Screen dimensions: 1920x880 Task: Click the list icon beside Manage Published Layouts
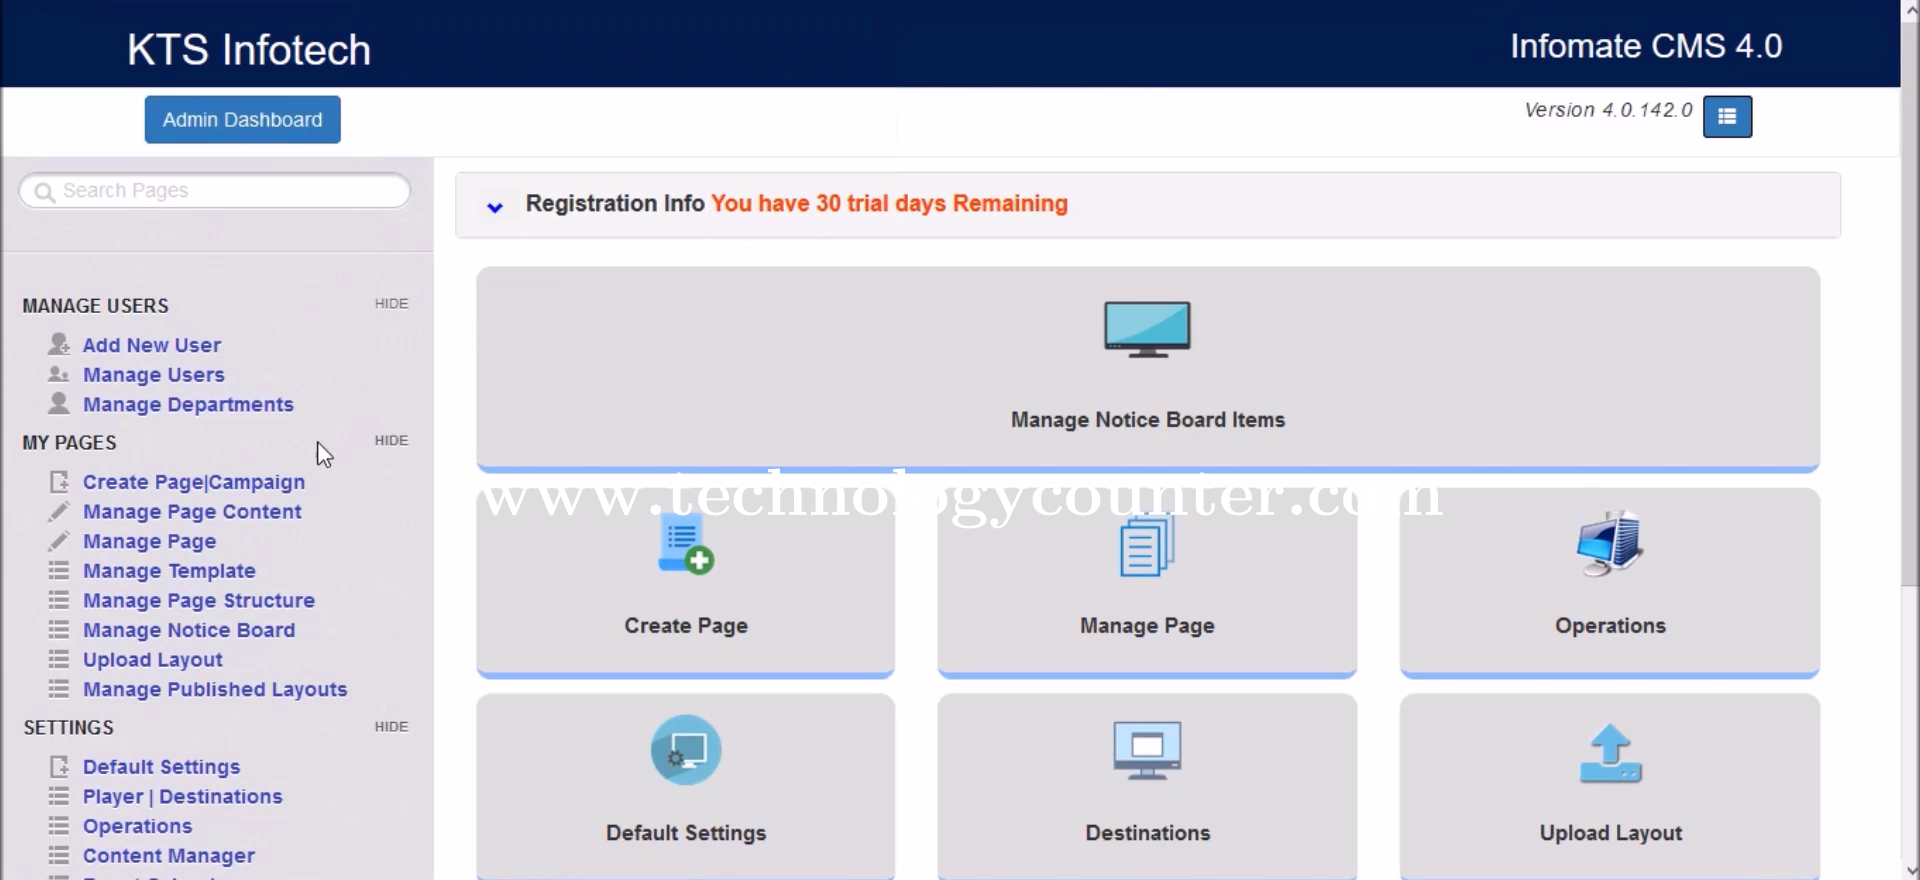pyautogui.click(x=59, y=689)
